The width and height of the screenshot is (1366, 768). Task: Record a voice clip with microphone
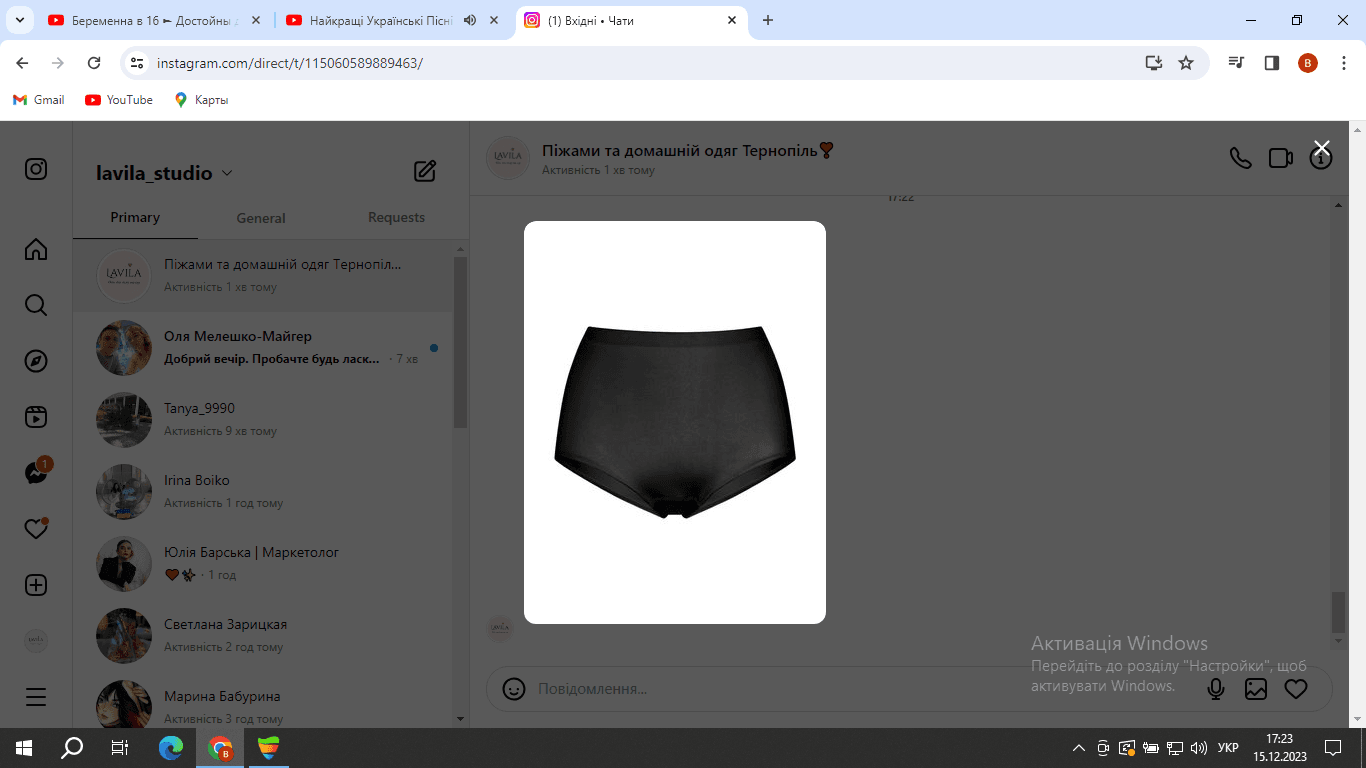point(1216,689)
